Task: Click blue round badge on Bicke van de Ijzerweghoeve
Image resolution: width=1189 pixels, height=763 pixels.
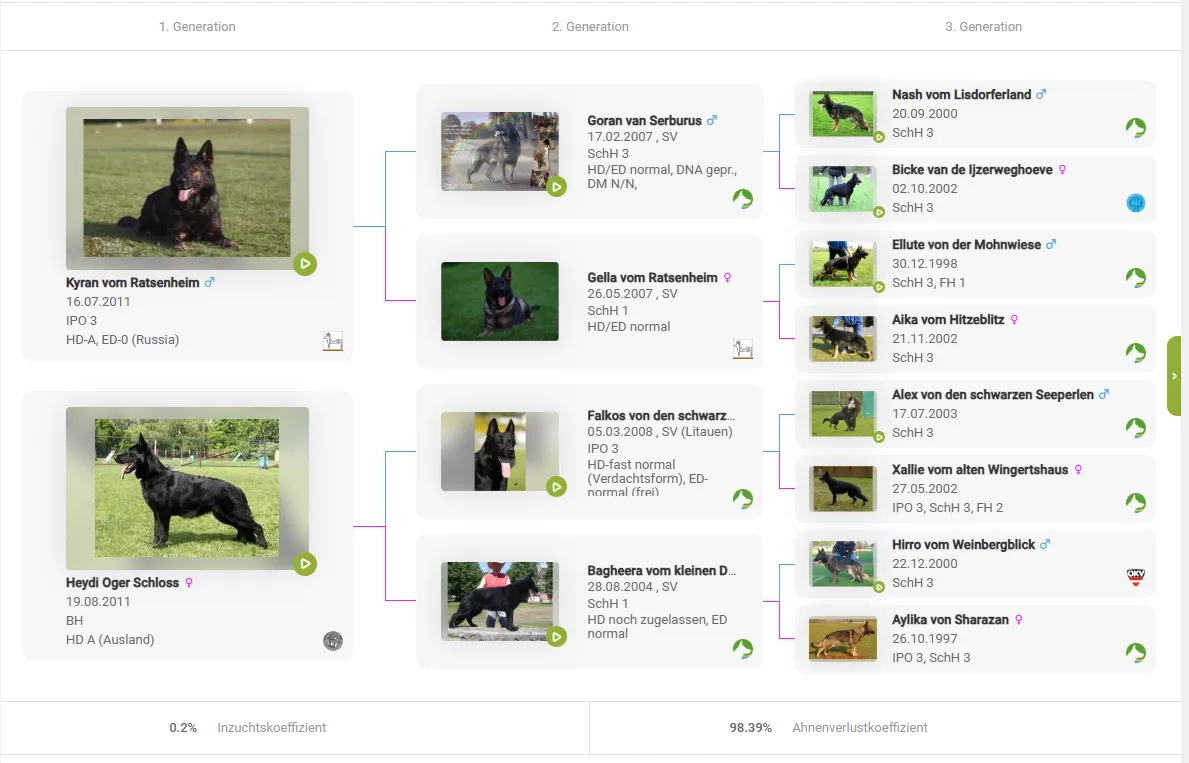Action: pos(1135,203)
